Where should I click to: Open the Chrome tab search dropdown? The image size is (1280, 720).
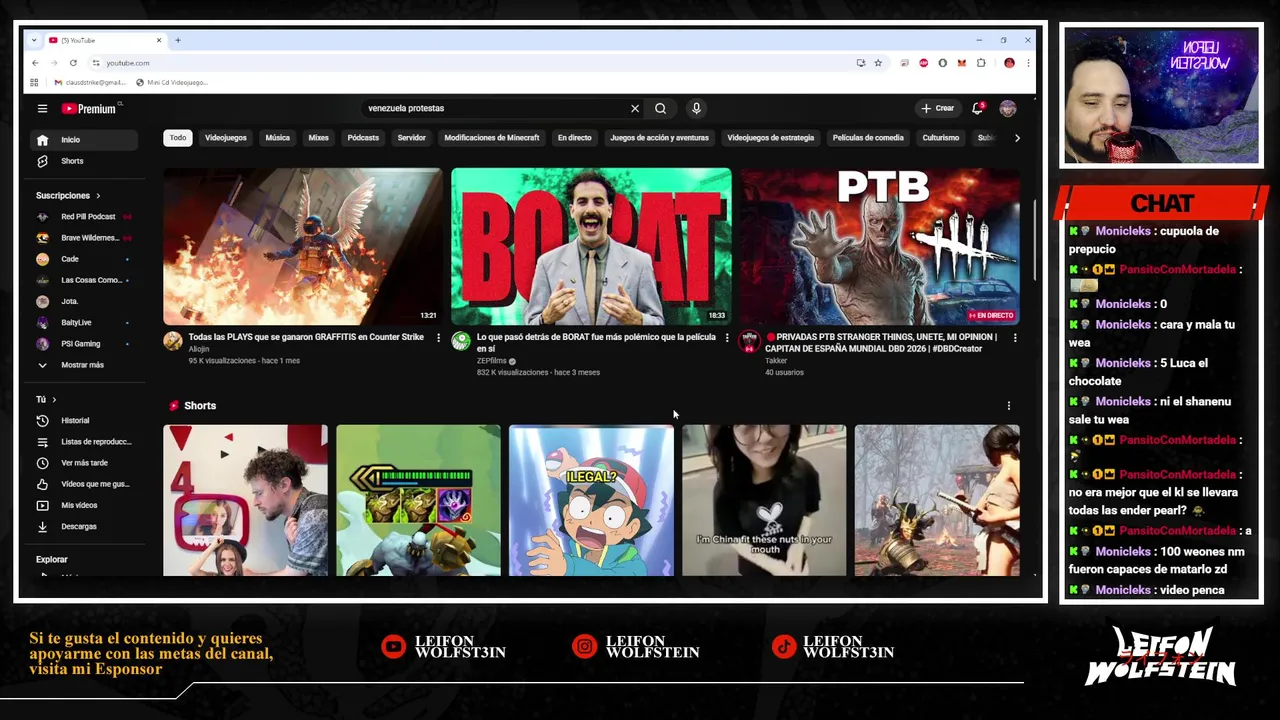(x=34, y=40)
